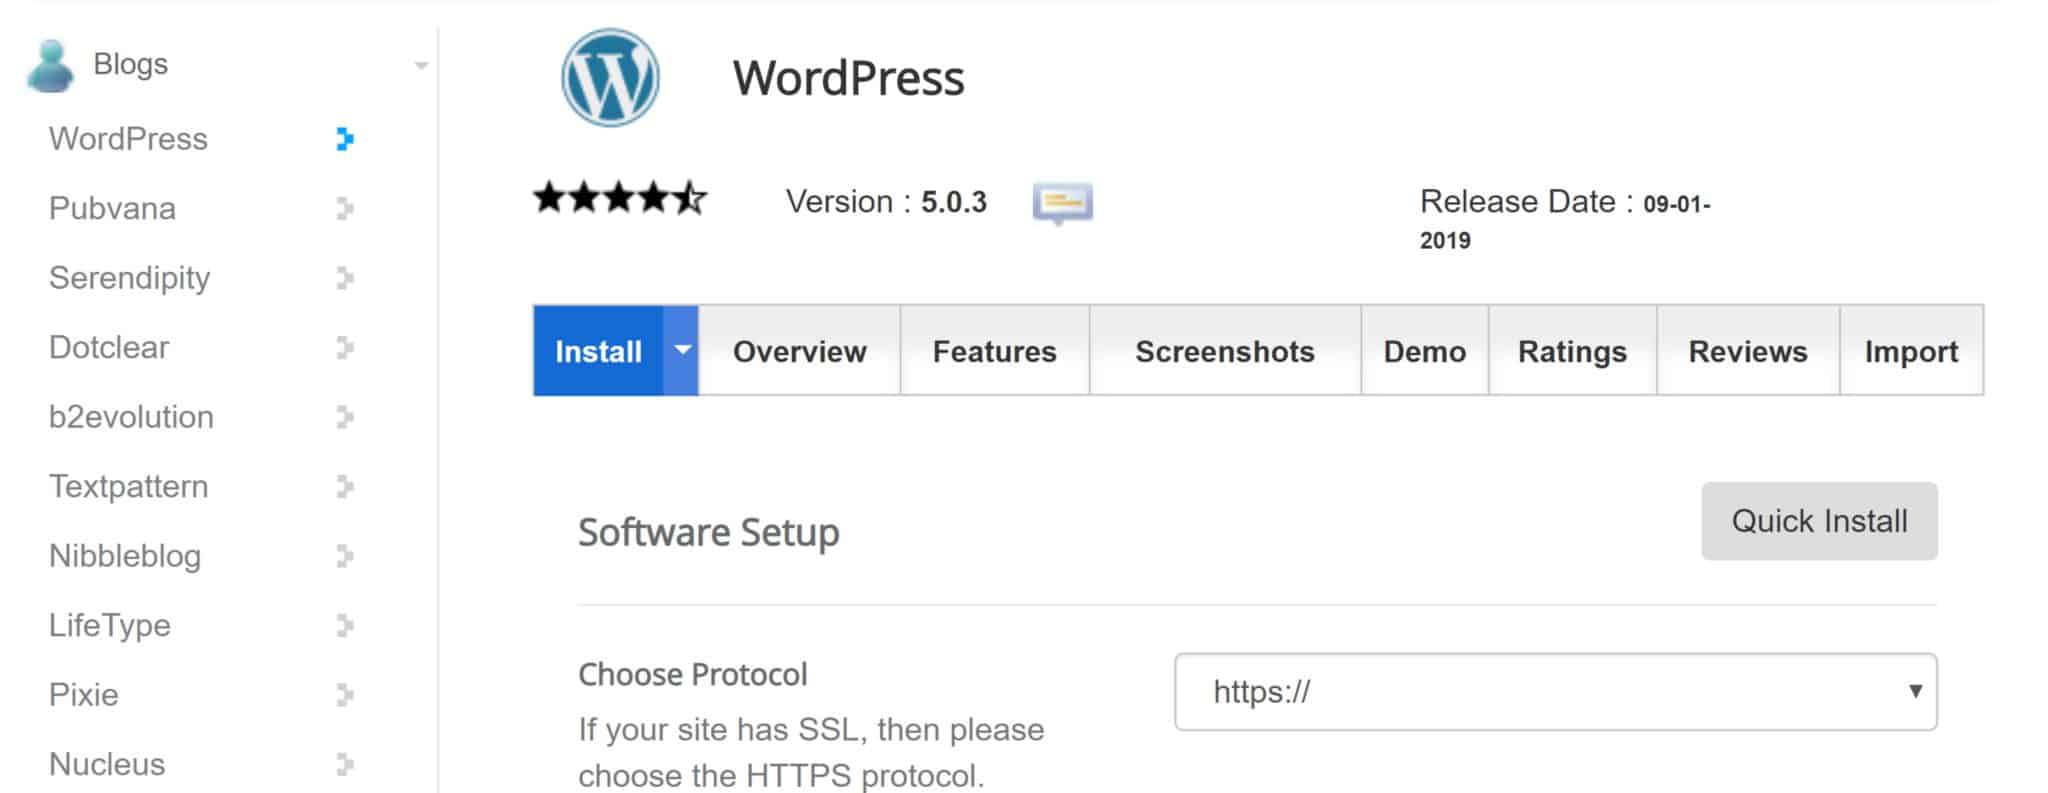Select Pixie in the sidebar
Image resolution: width=2048 pixels, height=793 pixels.
pyautogui.click(x=83, y=695)
